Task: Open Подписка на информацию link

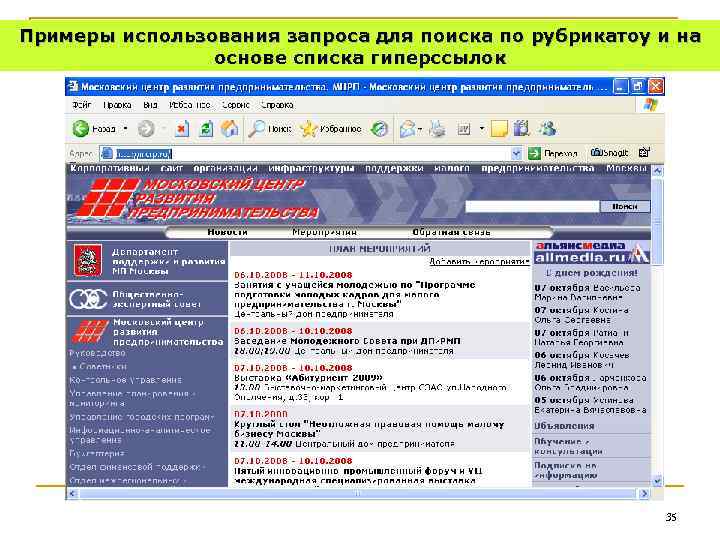Action: pyautogui.click(x=566, y=470)
